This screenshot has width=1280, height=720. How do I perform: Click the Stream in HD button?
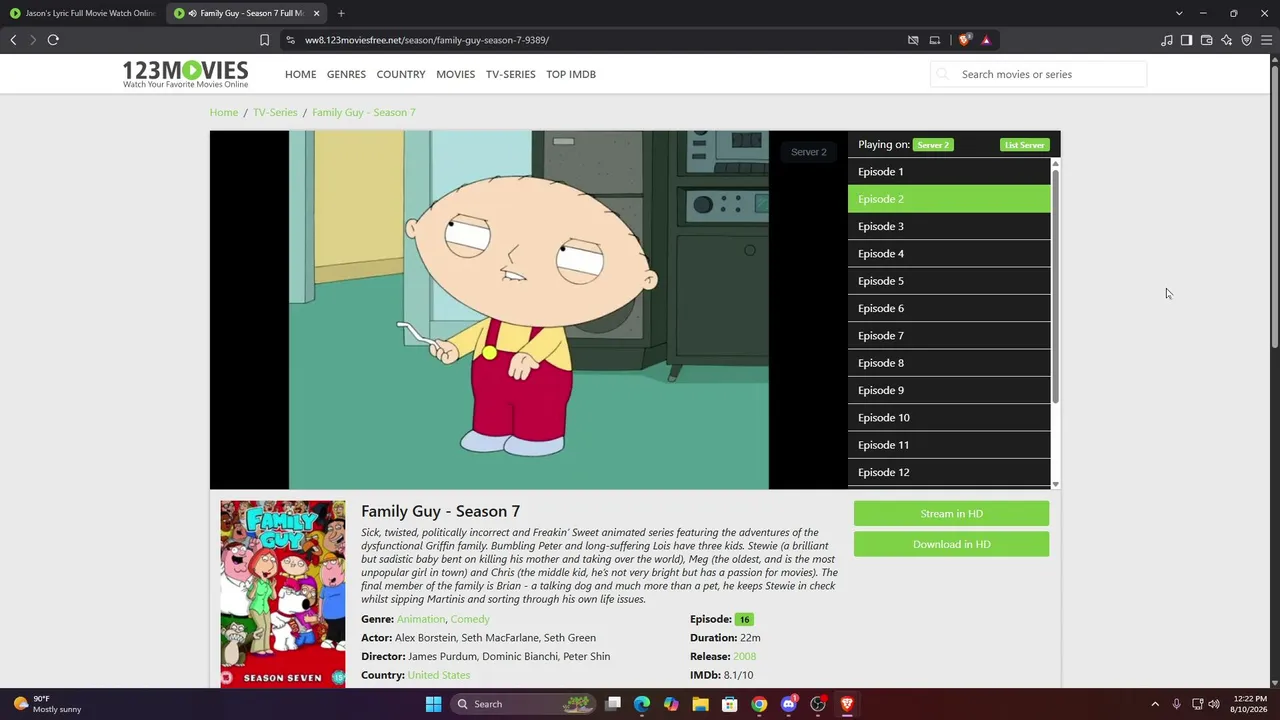(x=951, y=514)
